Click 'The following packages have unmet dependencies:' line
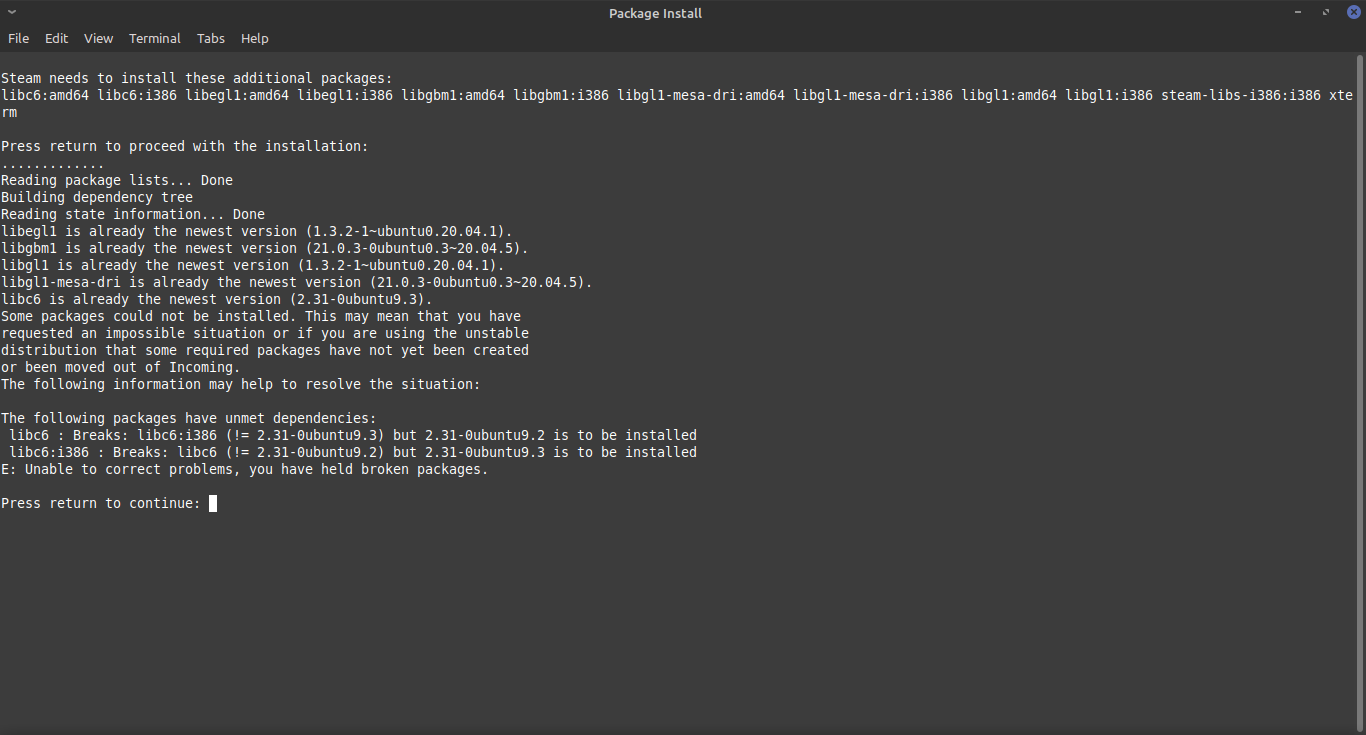Image resolution: width=1366 pixels, height=735 pixels. coord(189,418)
